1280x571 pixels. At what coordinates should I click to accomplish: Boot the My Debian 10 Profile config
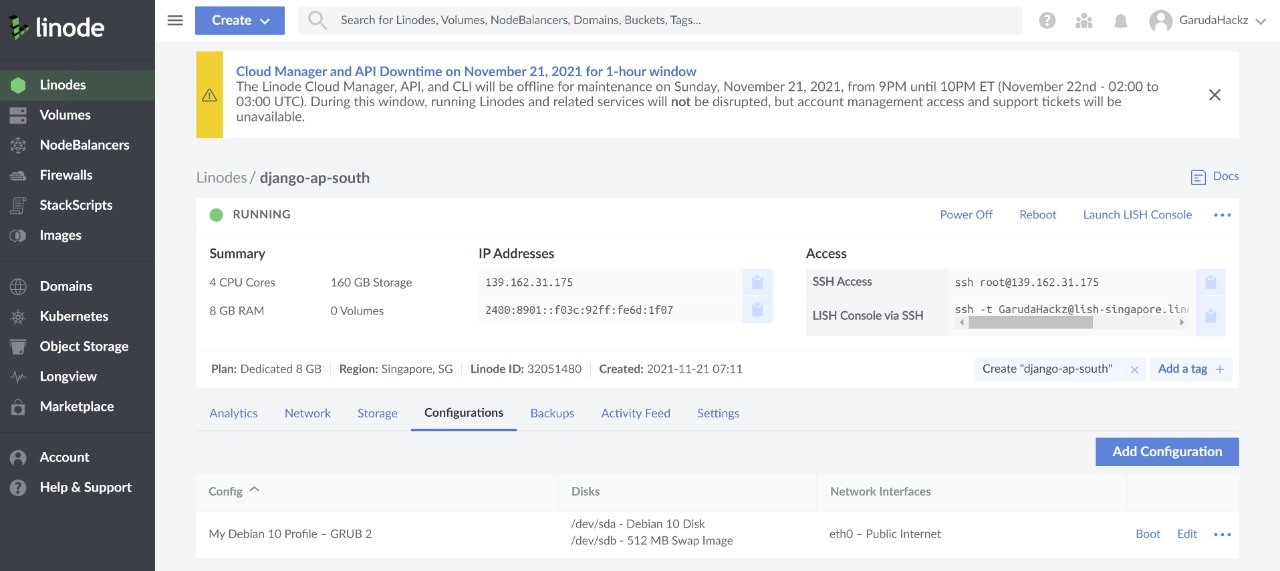click(1148, 534)
